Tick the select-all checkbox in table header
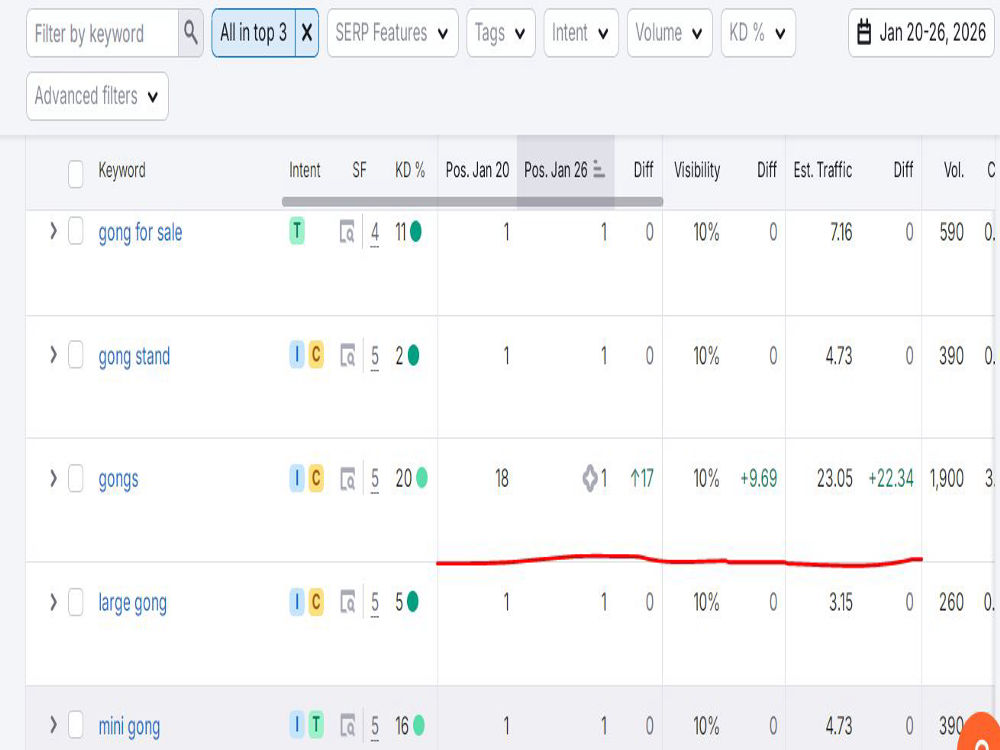 point(75,174)
